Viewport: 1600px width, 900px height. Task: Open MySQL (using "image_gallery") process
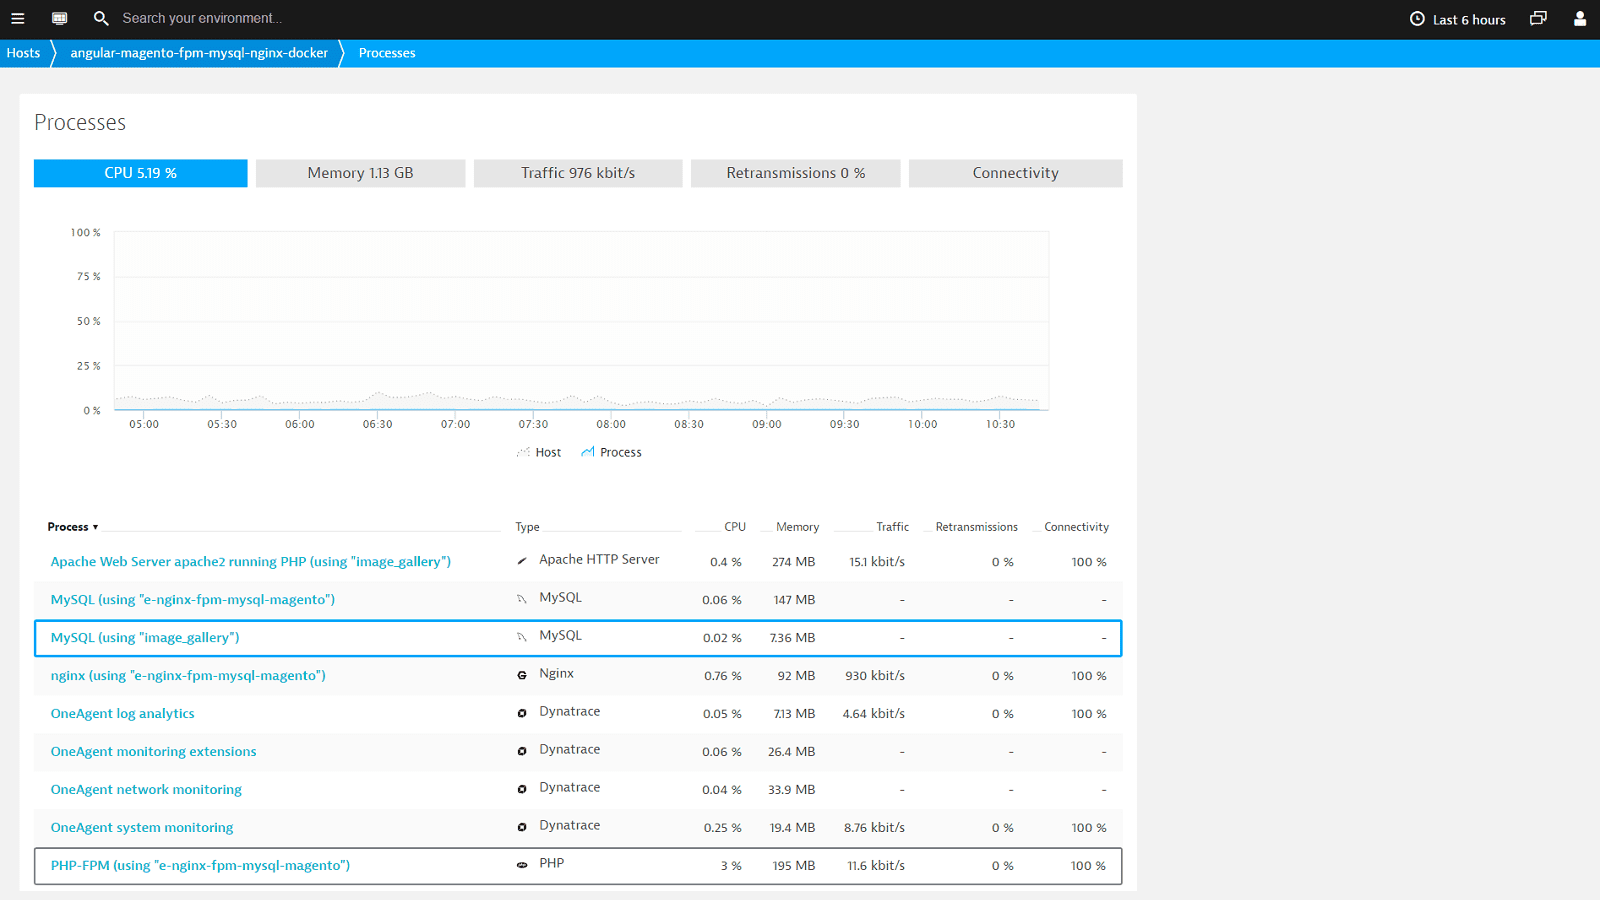coord(145,638)
